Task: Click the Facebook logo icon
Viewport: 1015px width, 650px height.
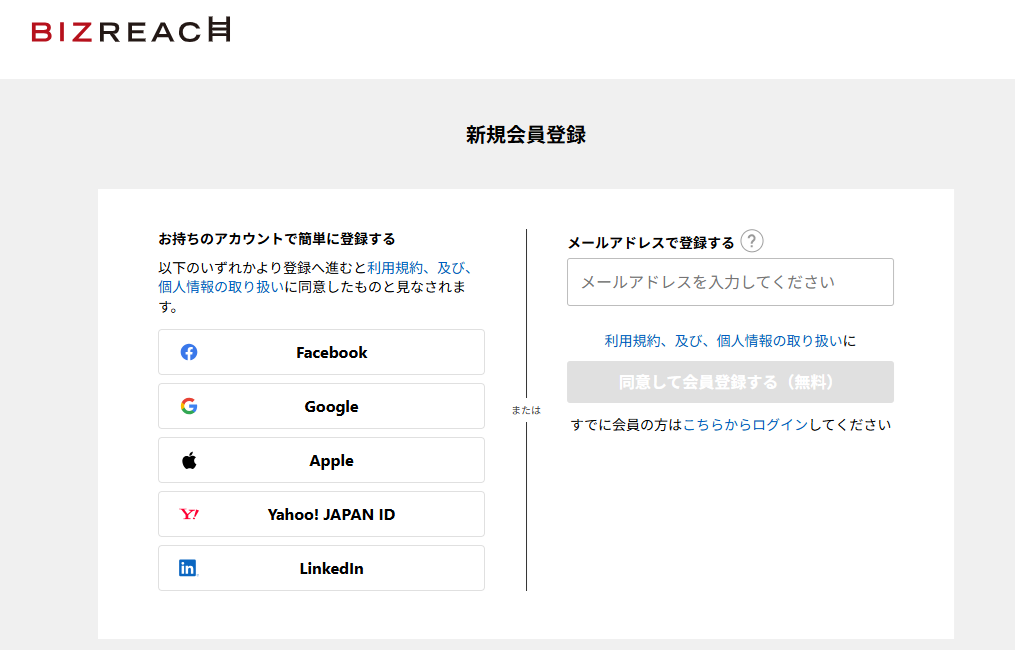Action: click(x=189, y=352)
